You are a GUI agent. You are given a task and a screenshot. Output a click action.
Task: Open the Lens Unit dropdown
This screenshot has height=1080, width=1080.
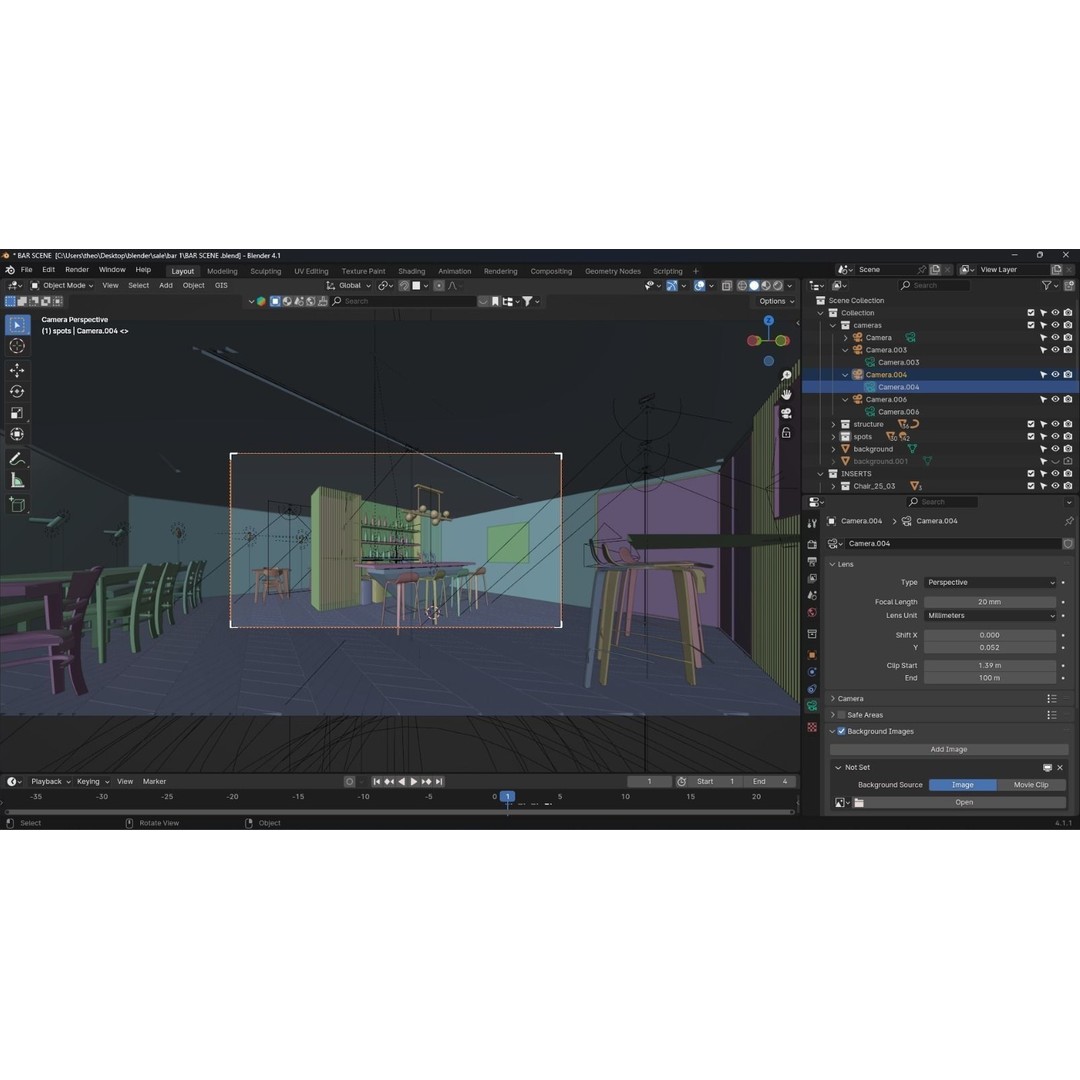(x=990, y=616)
